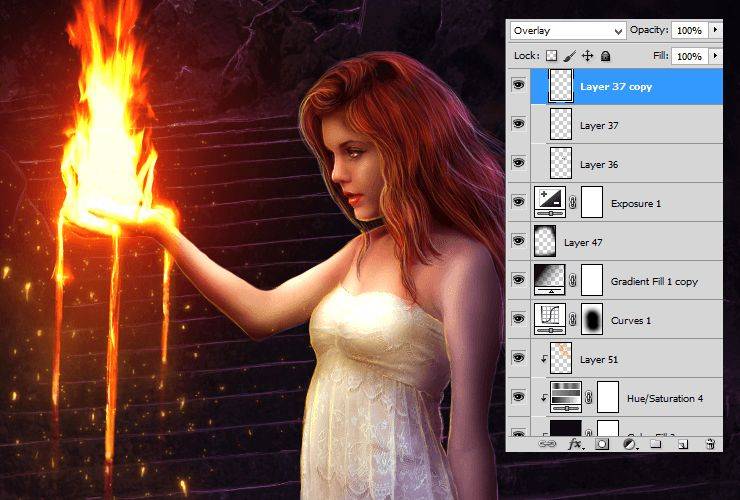Toggle the Exposure 1 mask link chain
Image resolution: width=740 pixels, height=500 pixels.
click(x=572, y=203)
